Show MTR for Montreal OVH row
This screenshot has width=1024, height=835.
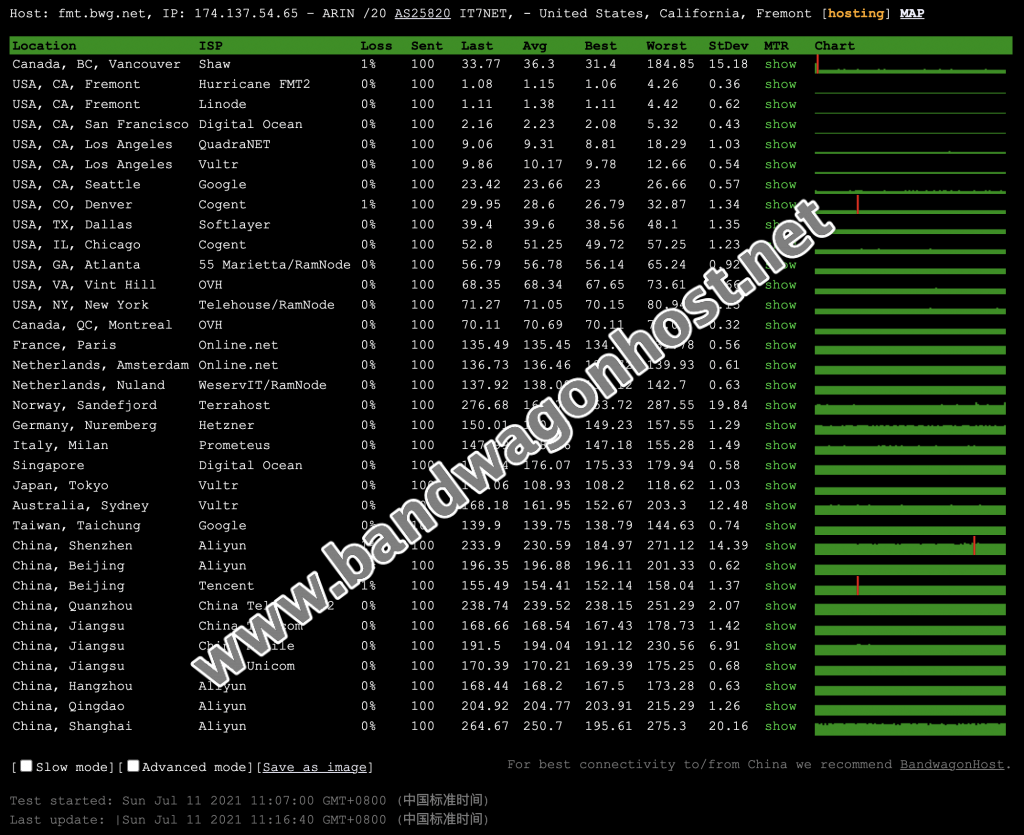coord(780,325)
